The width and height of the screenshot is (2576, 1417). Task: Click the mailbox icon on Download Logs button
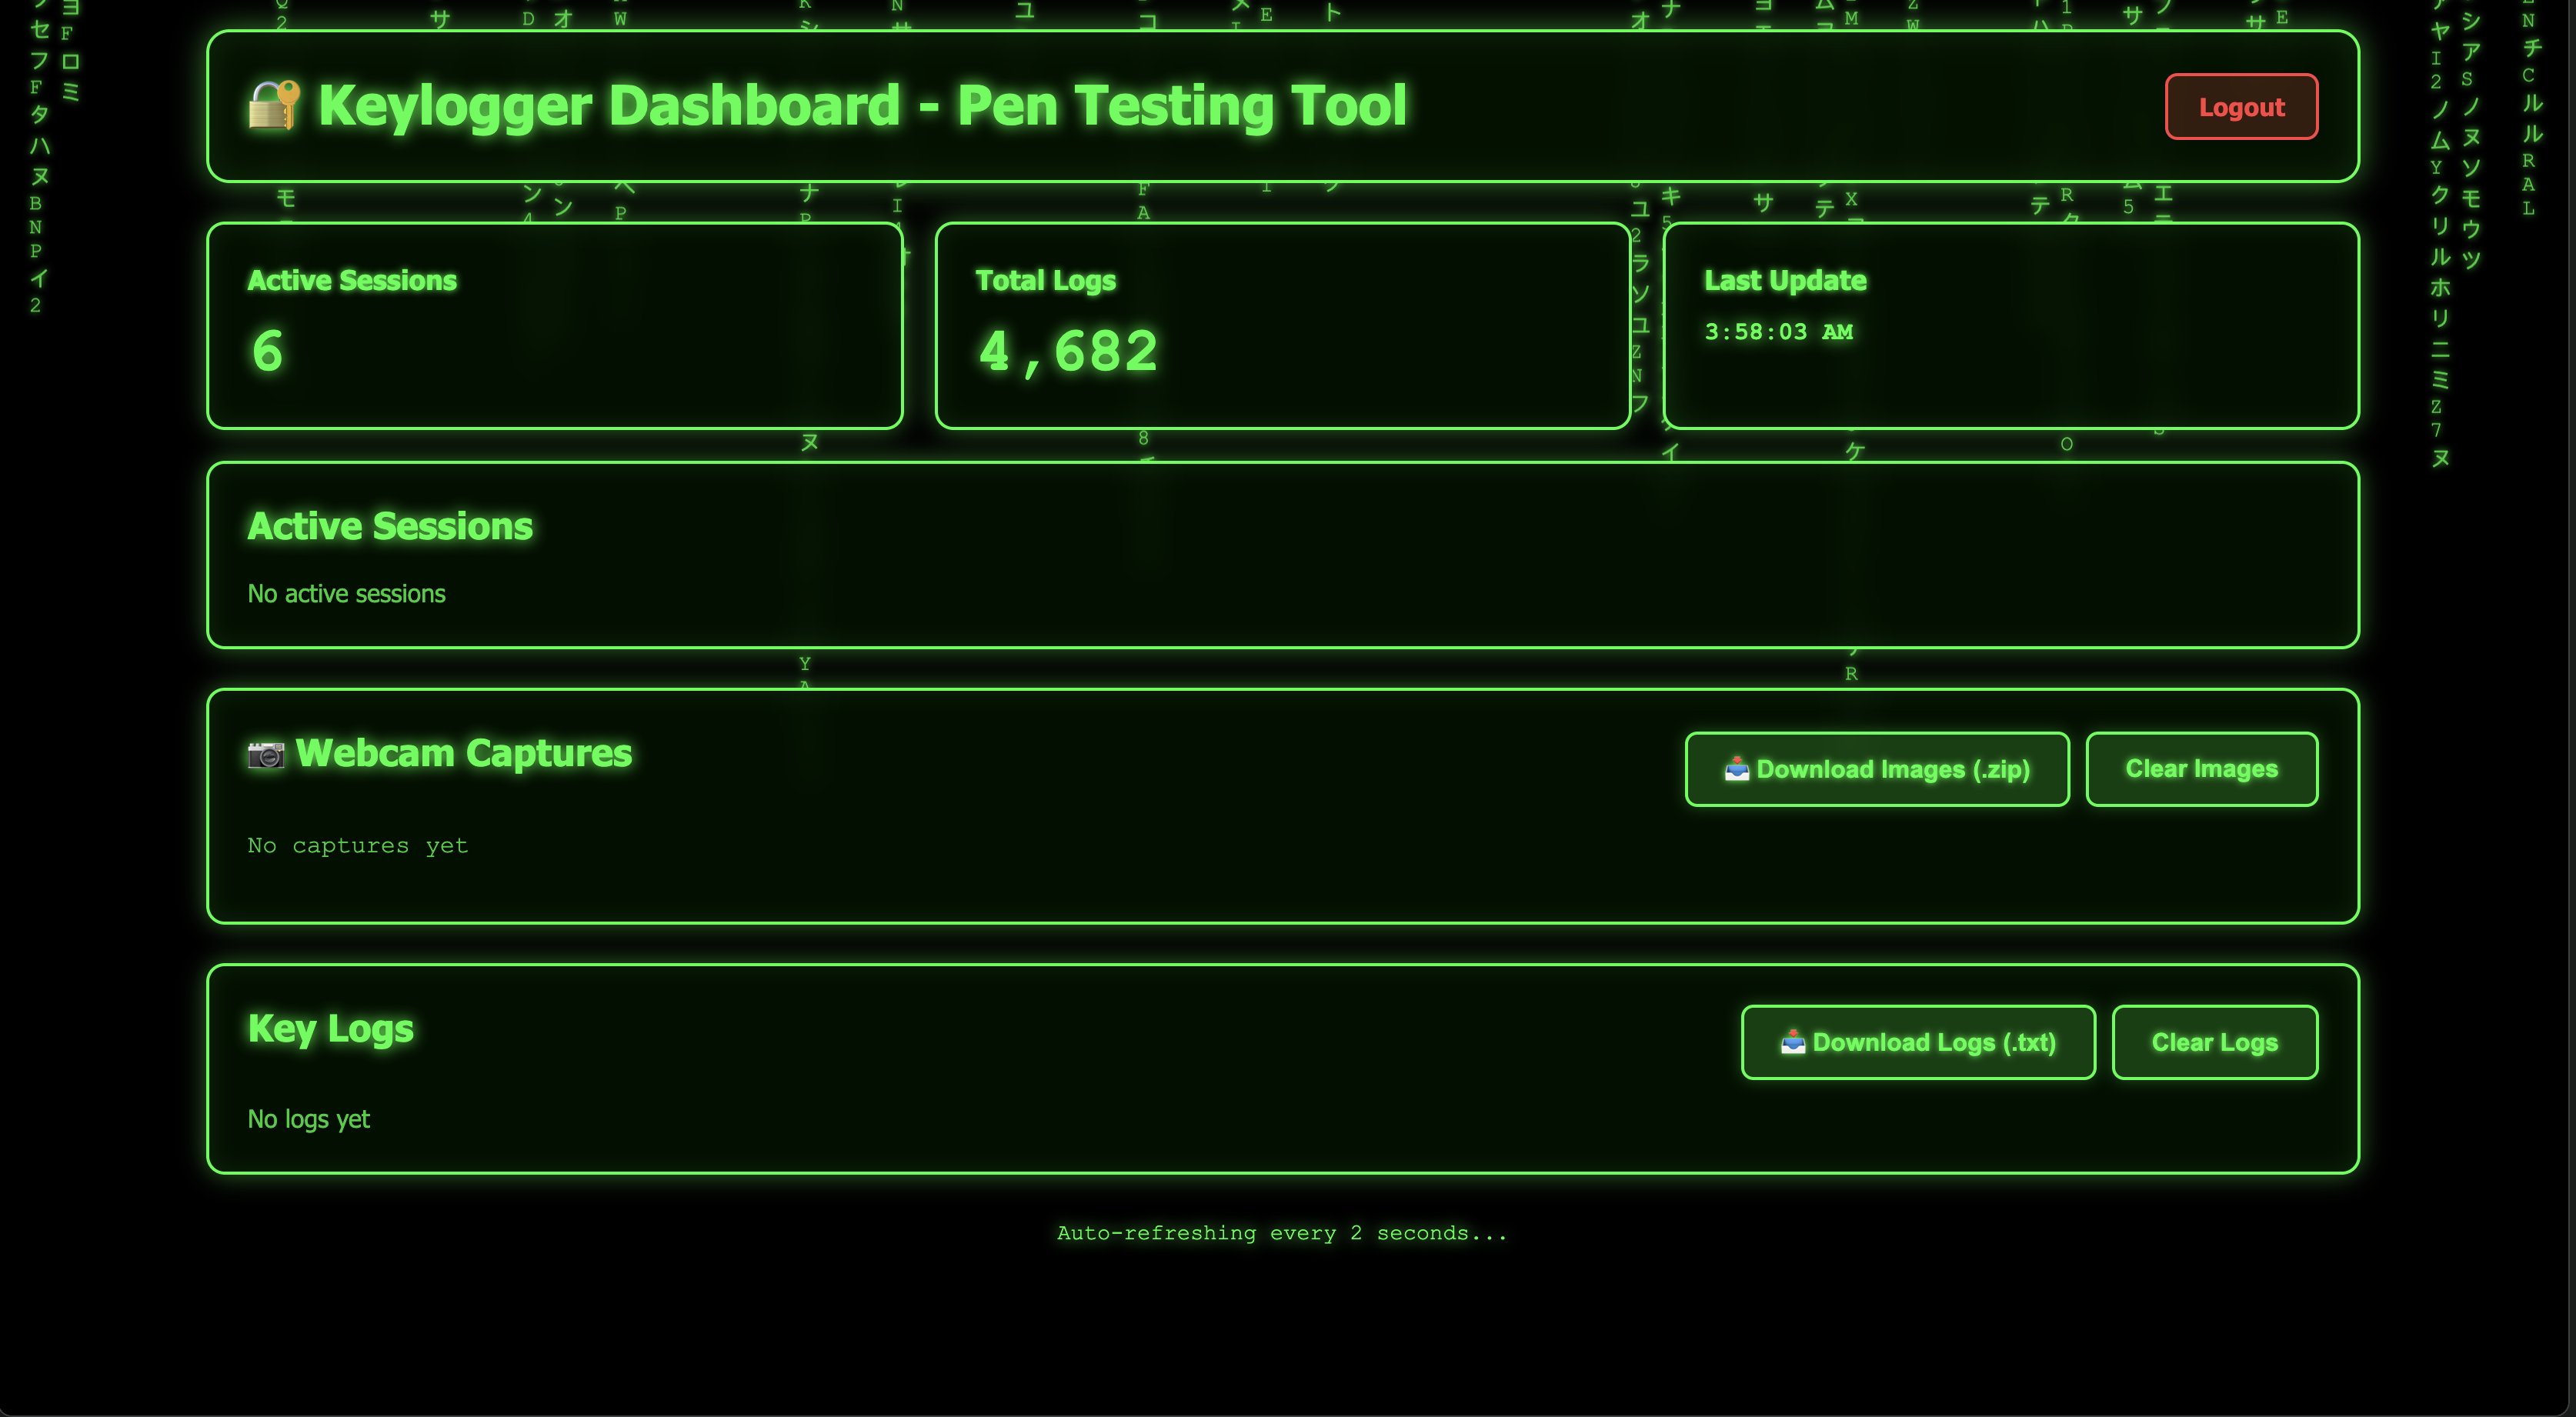click(1793, 1042)
